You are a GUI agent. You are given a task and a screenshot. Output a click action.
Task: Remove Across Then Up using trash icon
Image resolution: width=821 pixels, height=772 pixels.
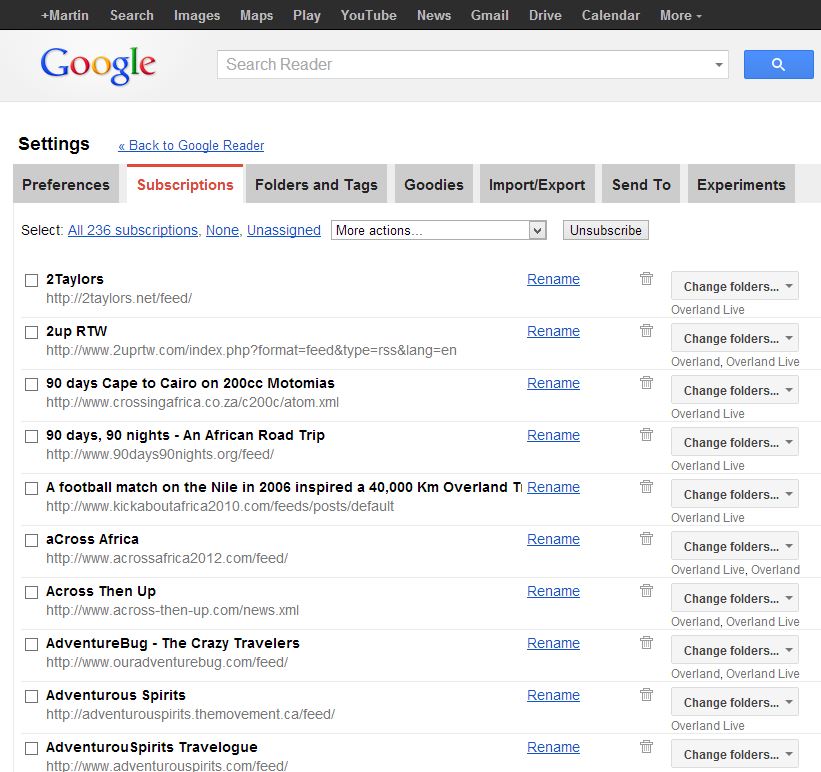point(647,590)
